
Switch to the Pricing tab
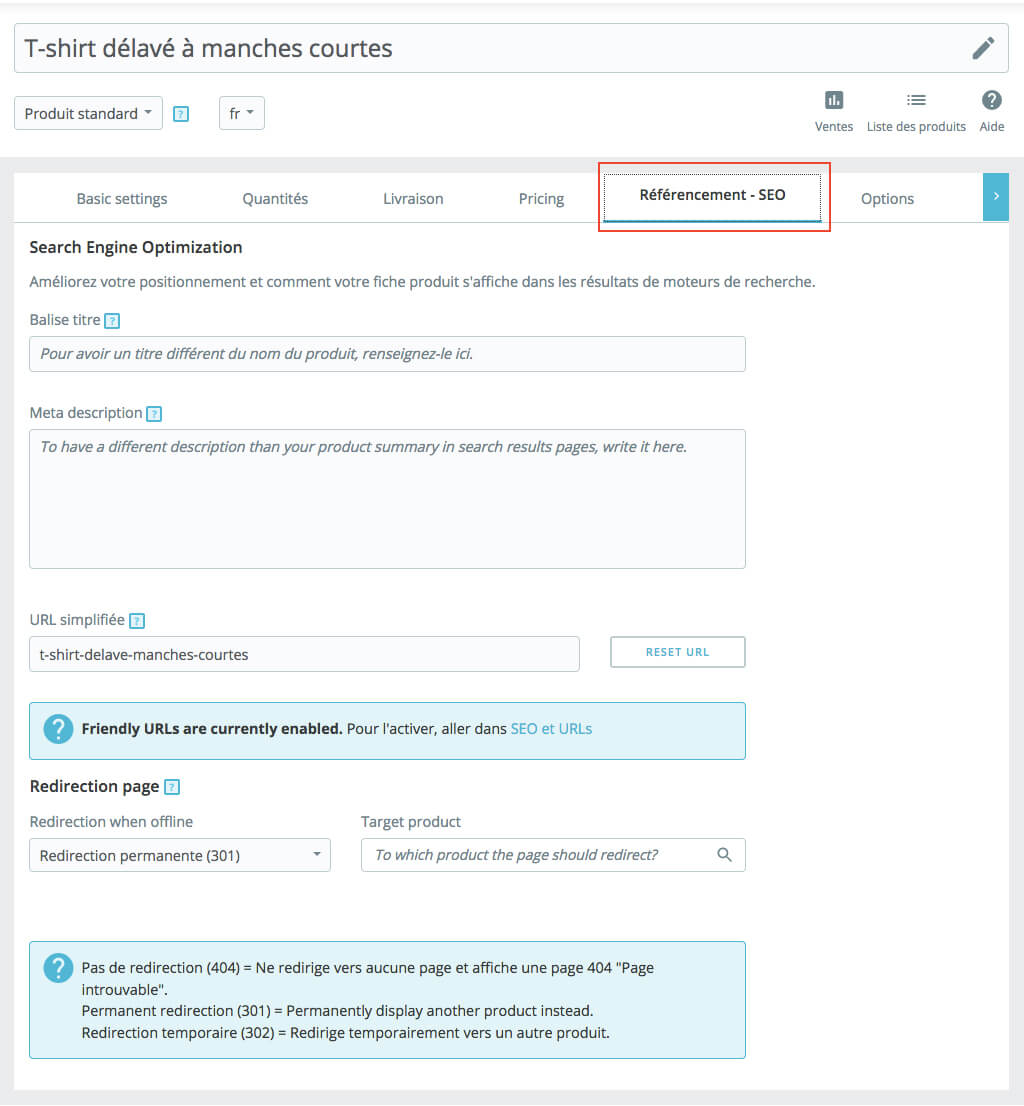coord(541,199)
